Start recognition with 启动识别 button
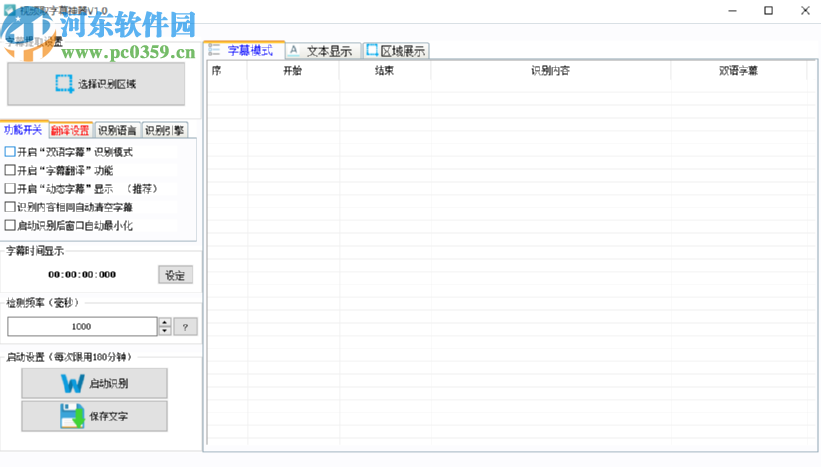This screenshot has width=821, height=467. [x=94, y=383]
